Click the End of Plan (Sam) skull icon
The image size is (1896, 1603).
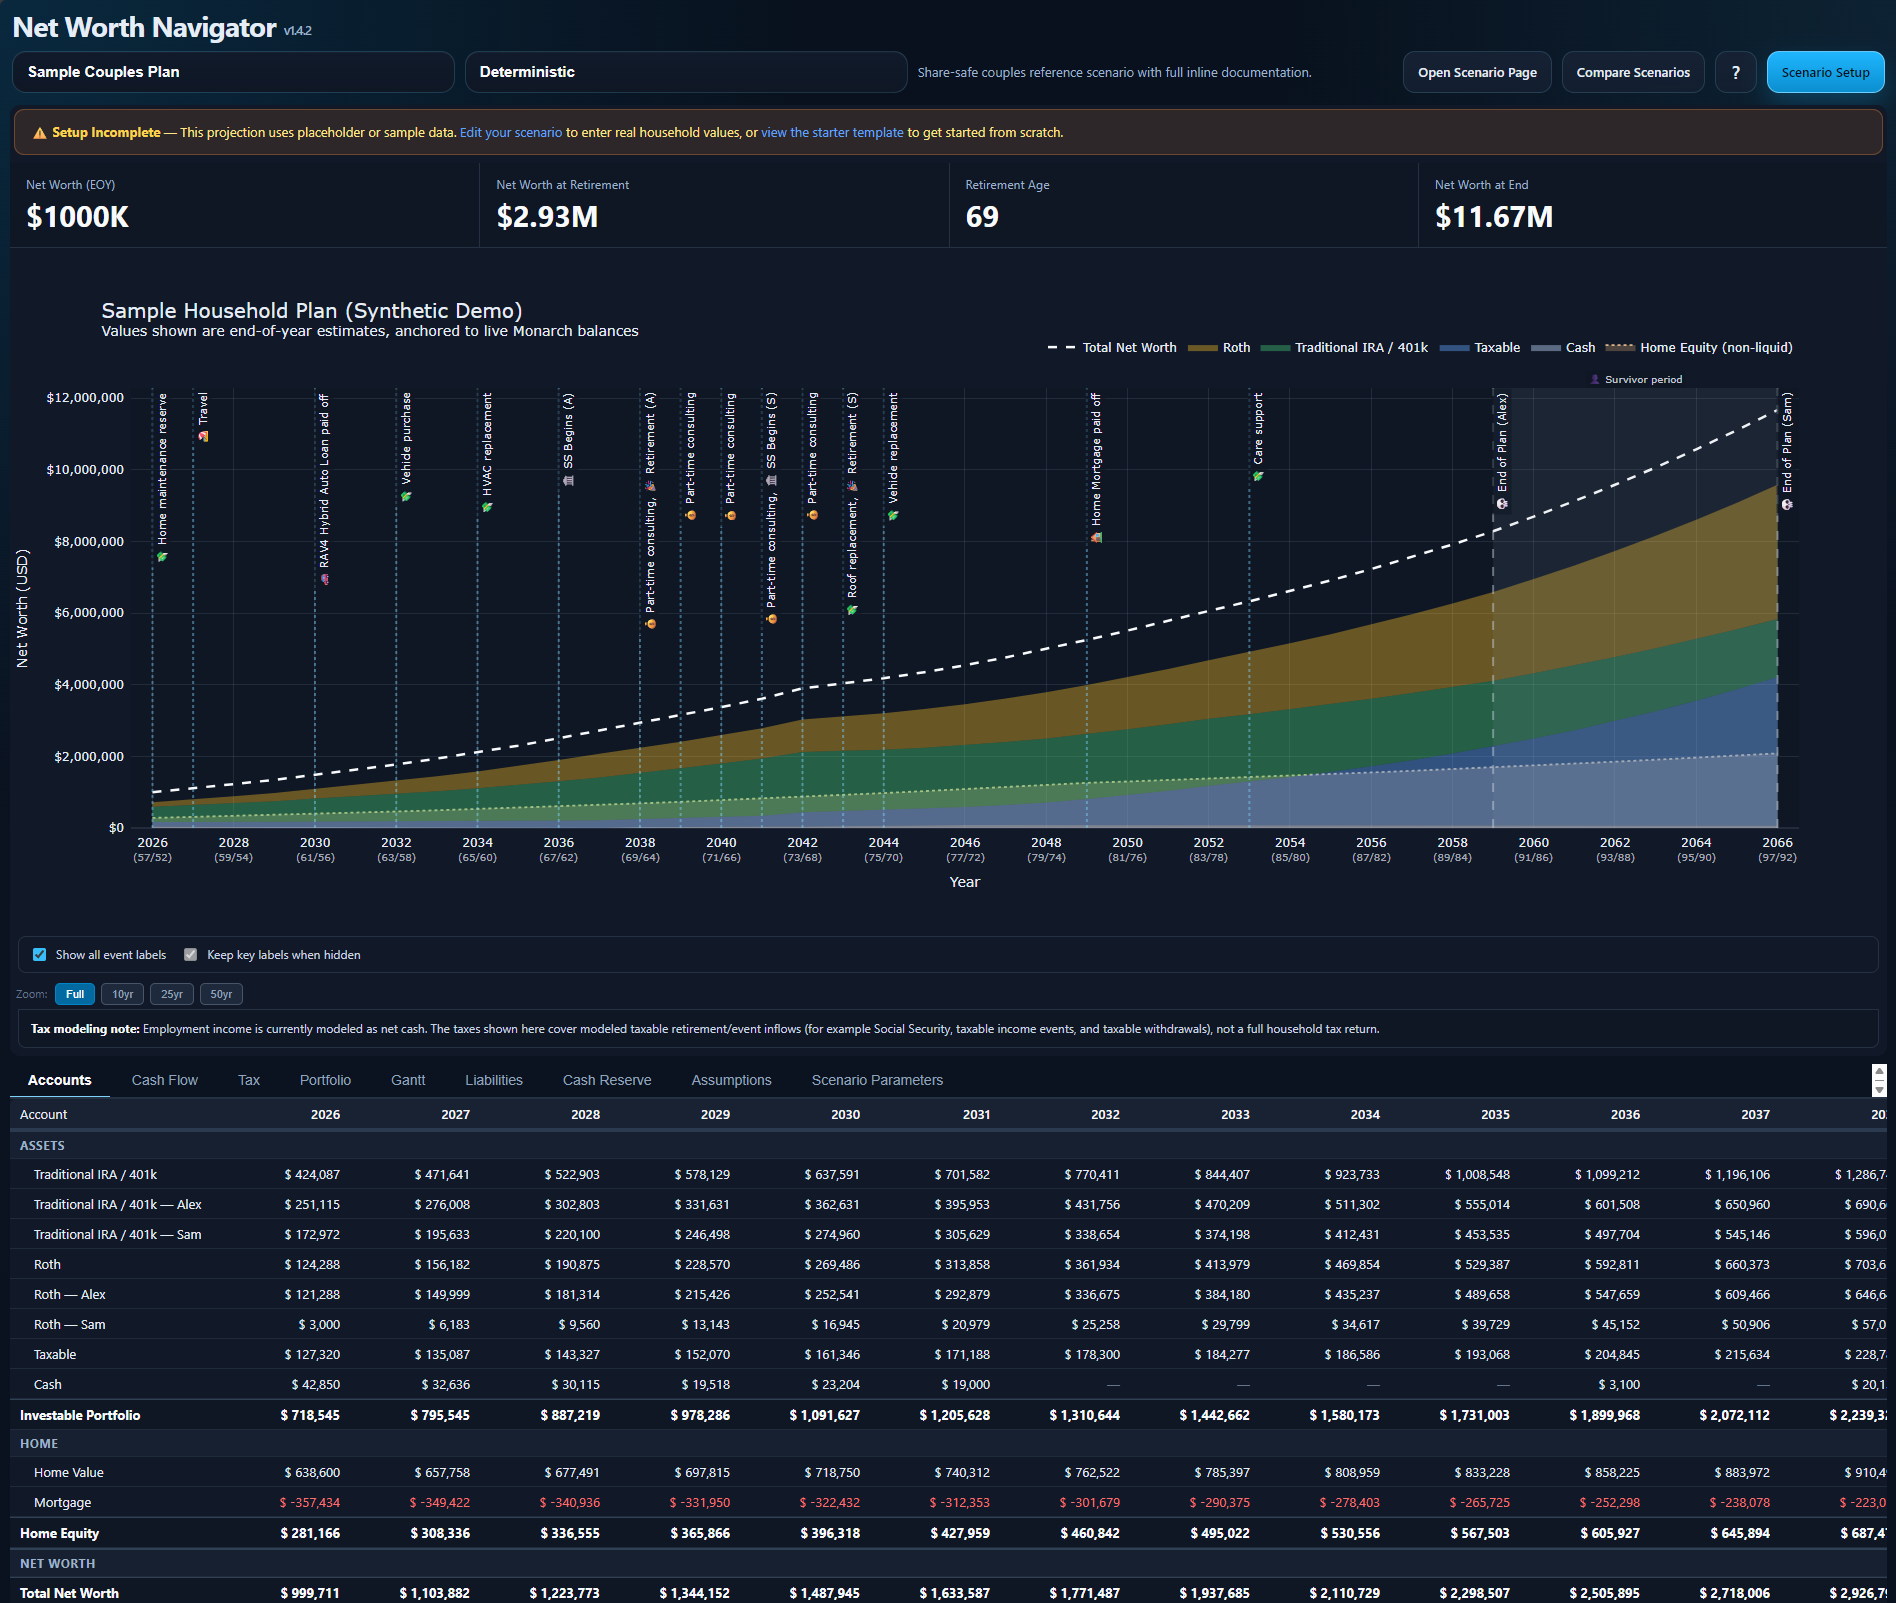(x=1787, y=505)
